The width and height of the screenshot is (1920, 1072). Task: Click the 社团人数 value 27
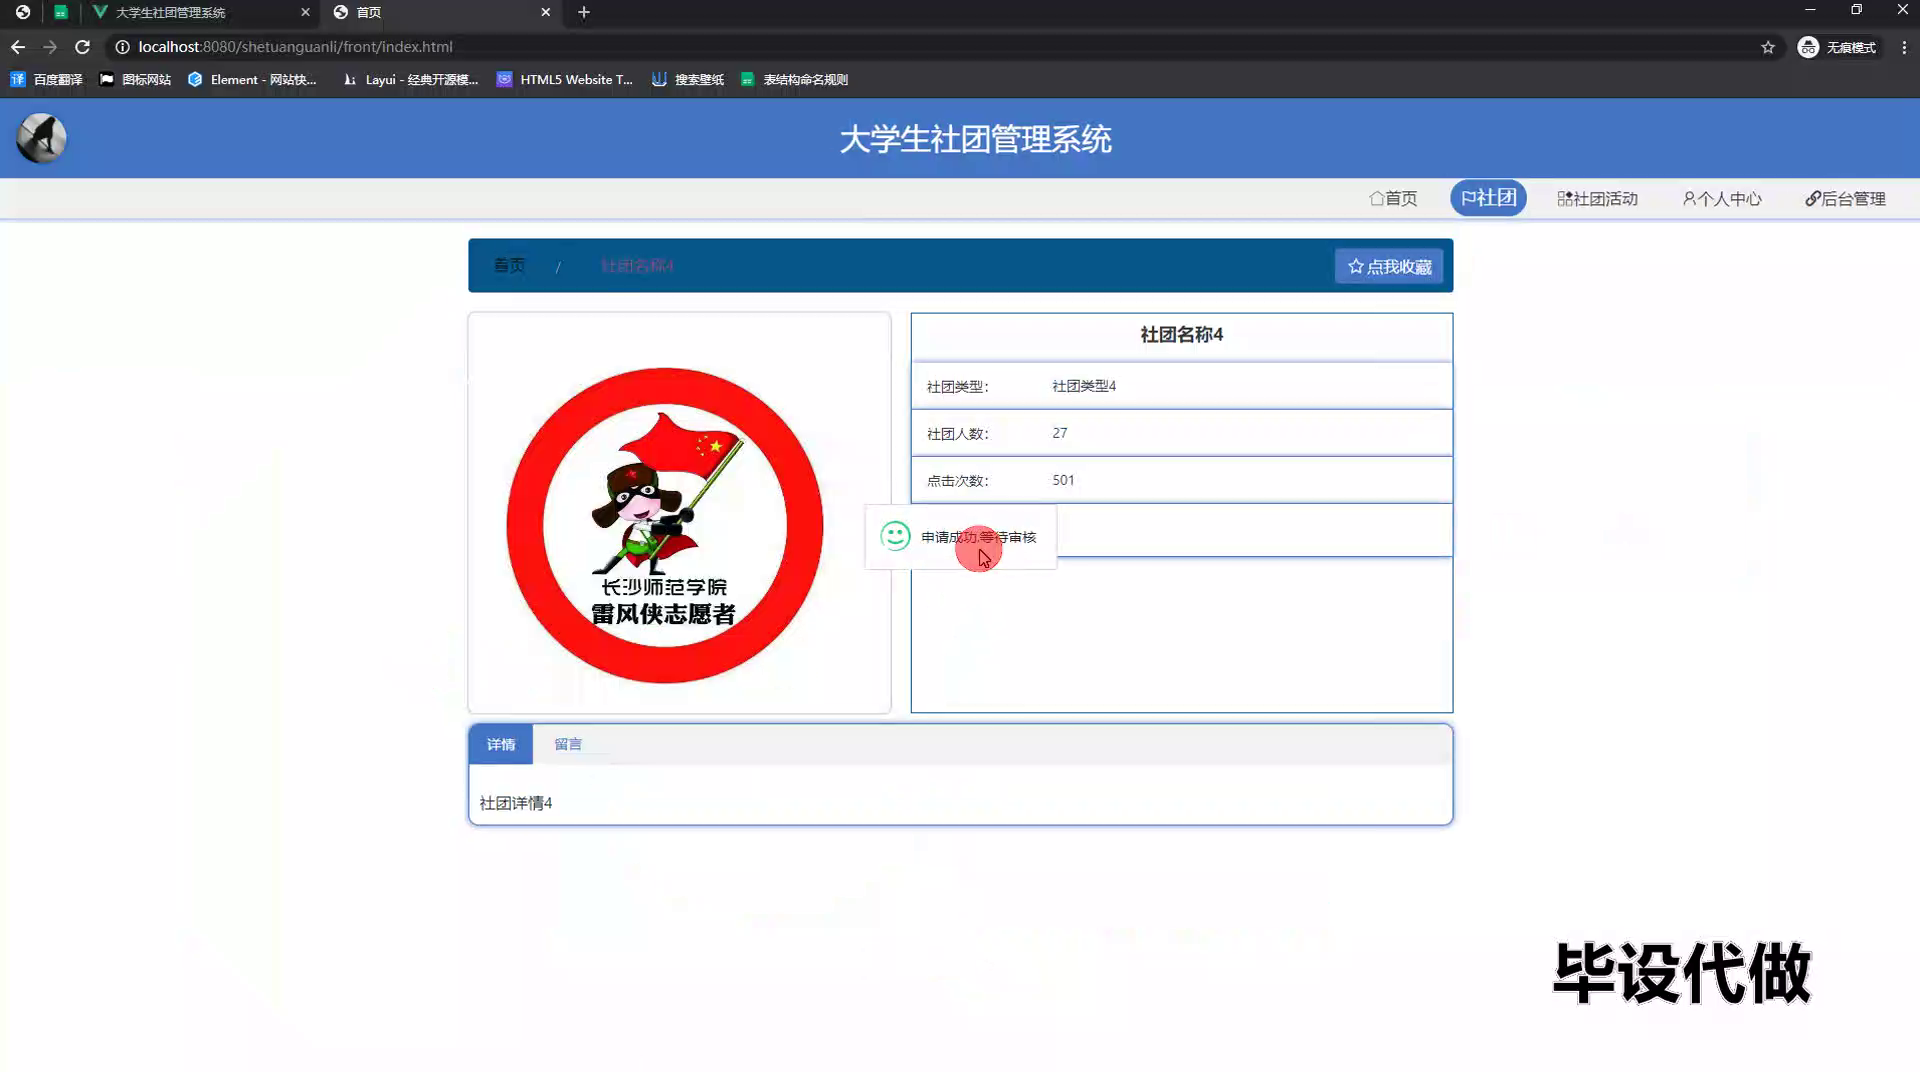point(1060,433)
